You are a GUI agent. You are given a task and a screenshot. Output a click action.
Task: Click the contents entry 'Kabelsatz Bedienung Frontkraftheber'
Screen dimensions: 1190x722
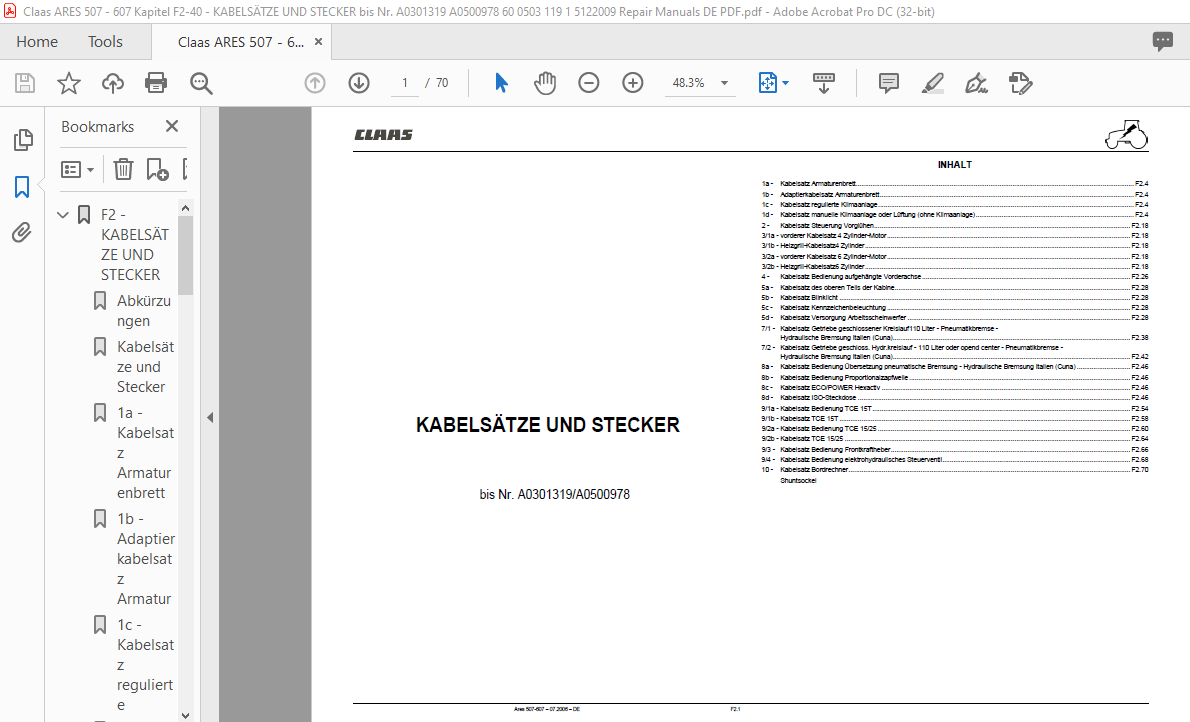pos(836,449)
